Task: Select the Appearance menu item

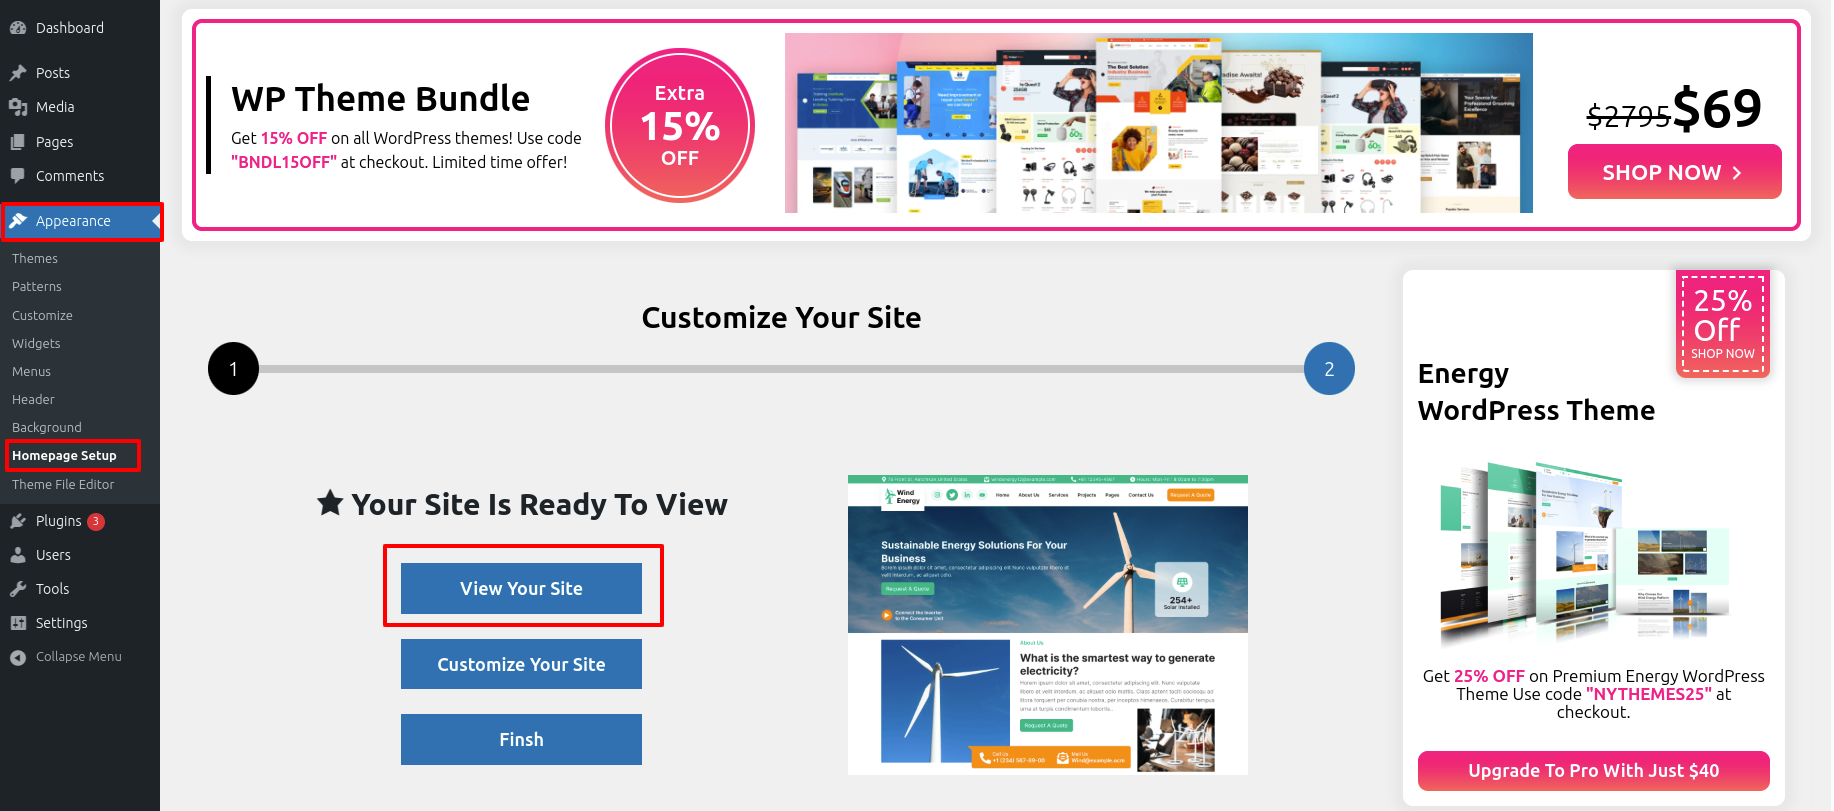Action: [80, 221]
